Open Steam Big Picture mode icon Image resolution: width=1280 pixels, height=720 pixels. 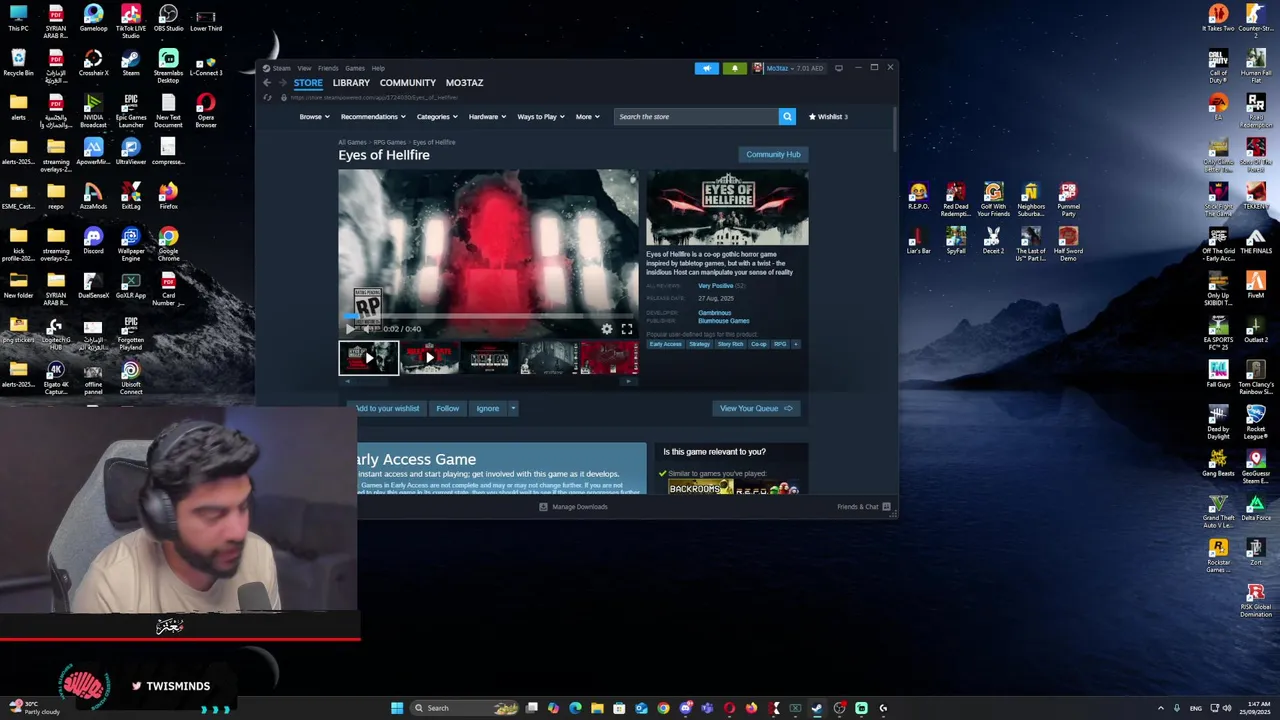coord(839,68)
